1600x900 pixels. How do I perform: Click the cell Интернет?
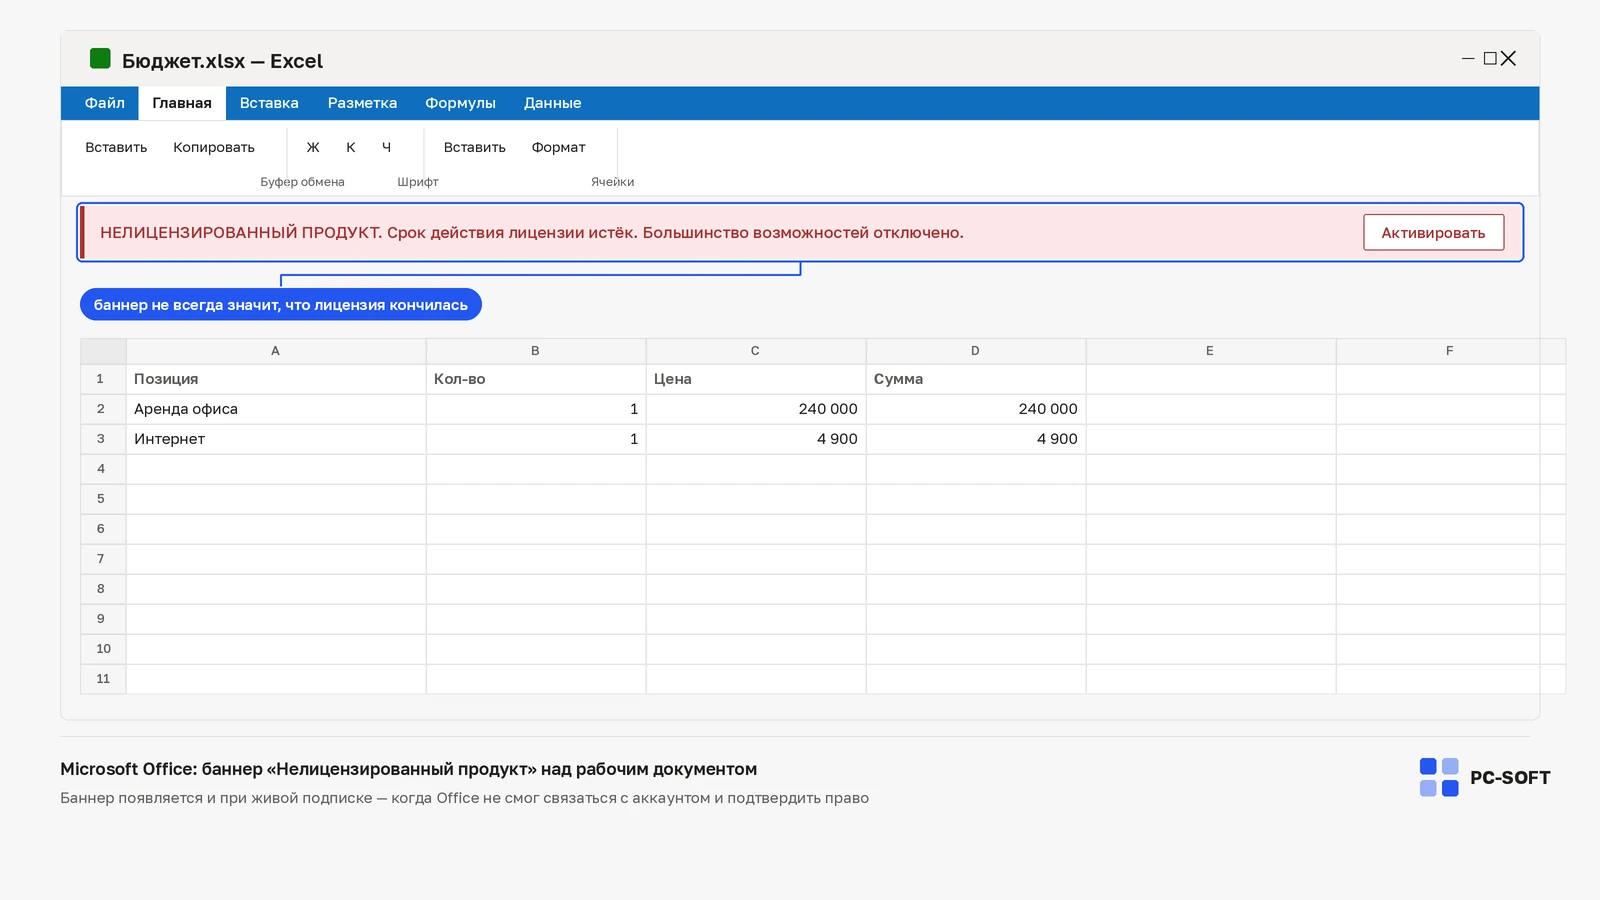[x=276, y=439]
